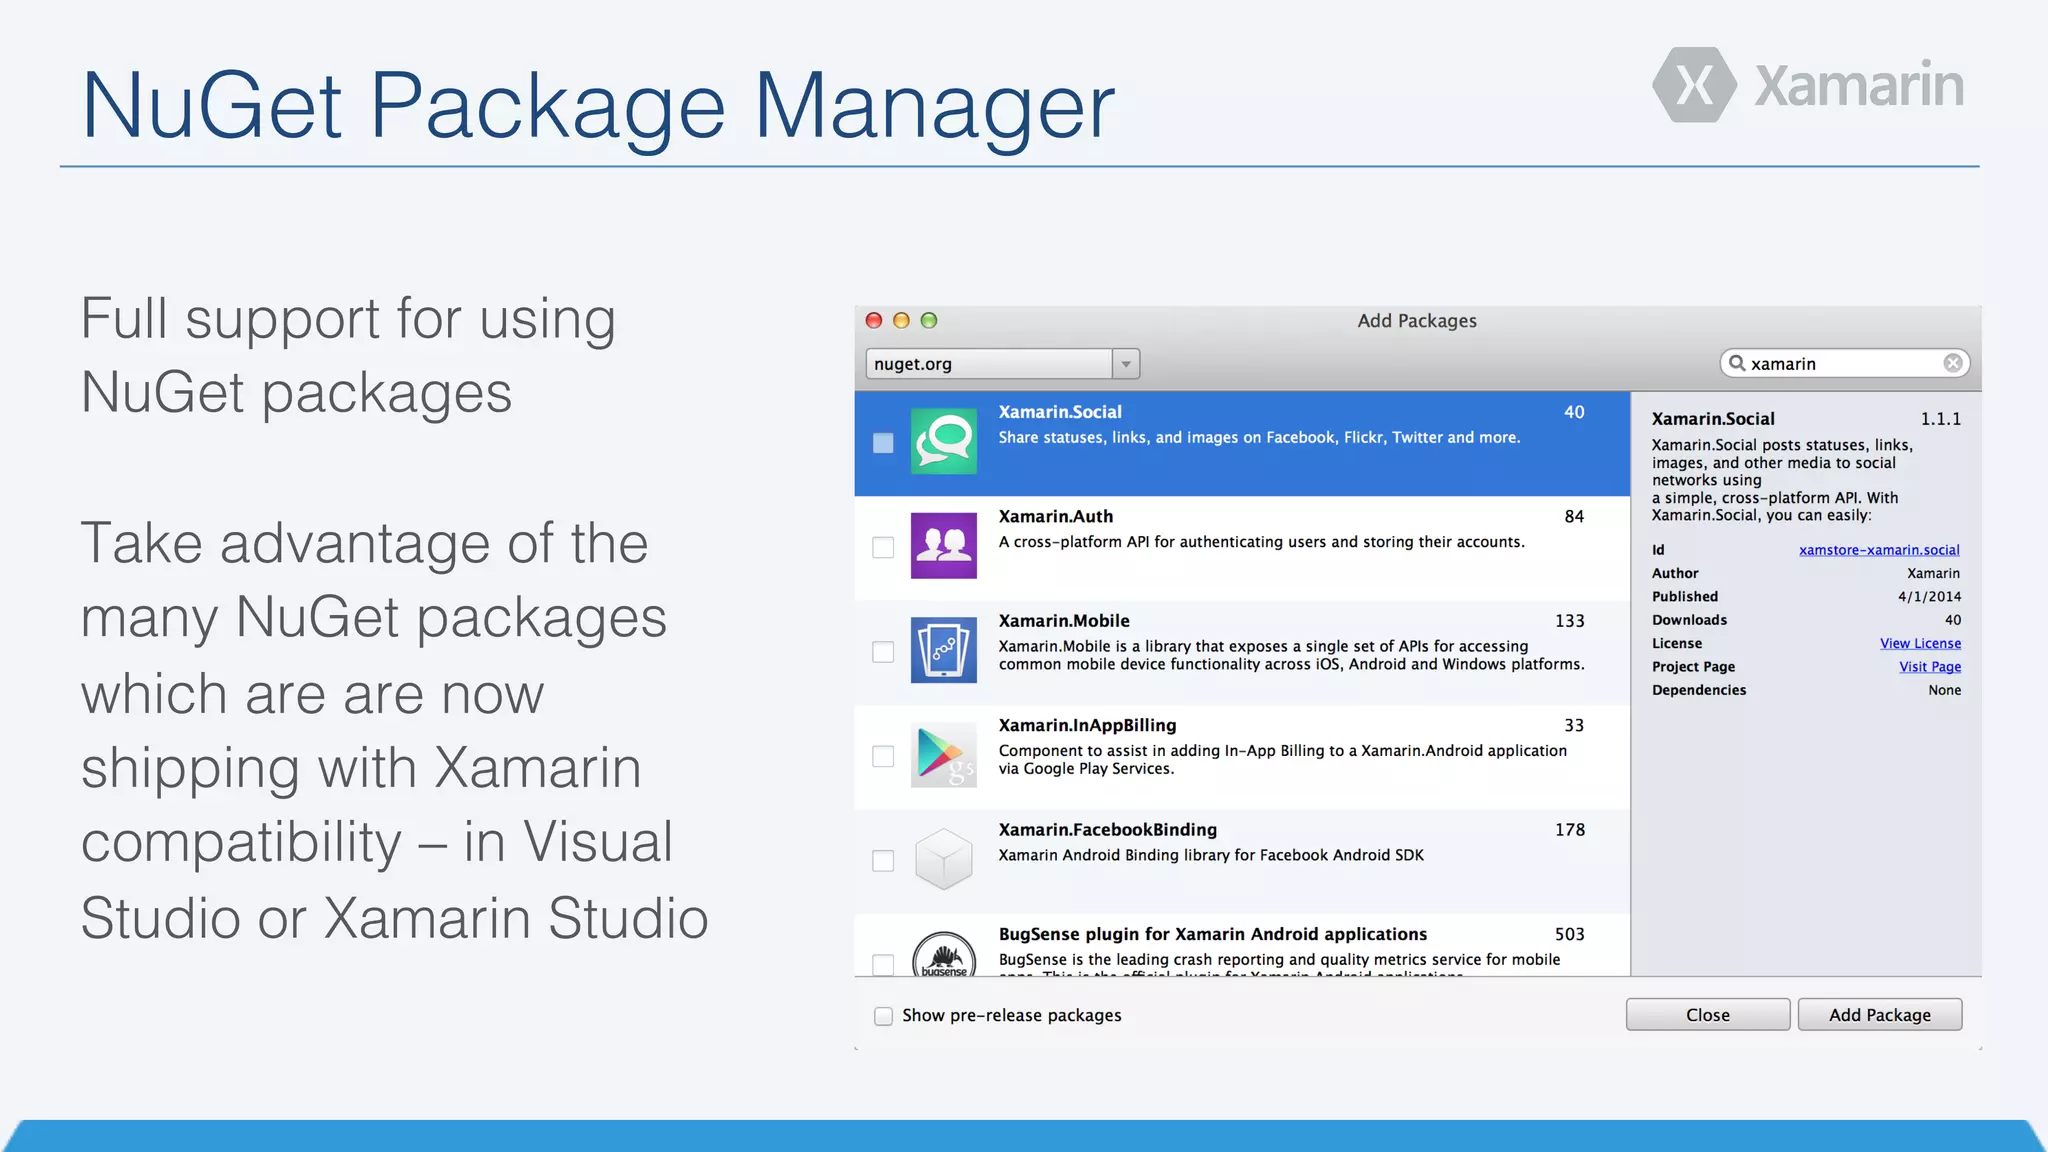Select the Xamarin.InAppBilling package title
This screenshot has width=2048, height=1152.
click(1087, 725)
